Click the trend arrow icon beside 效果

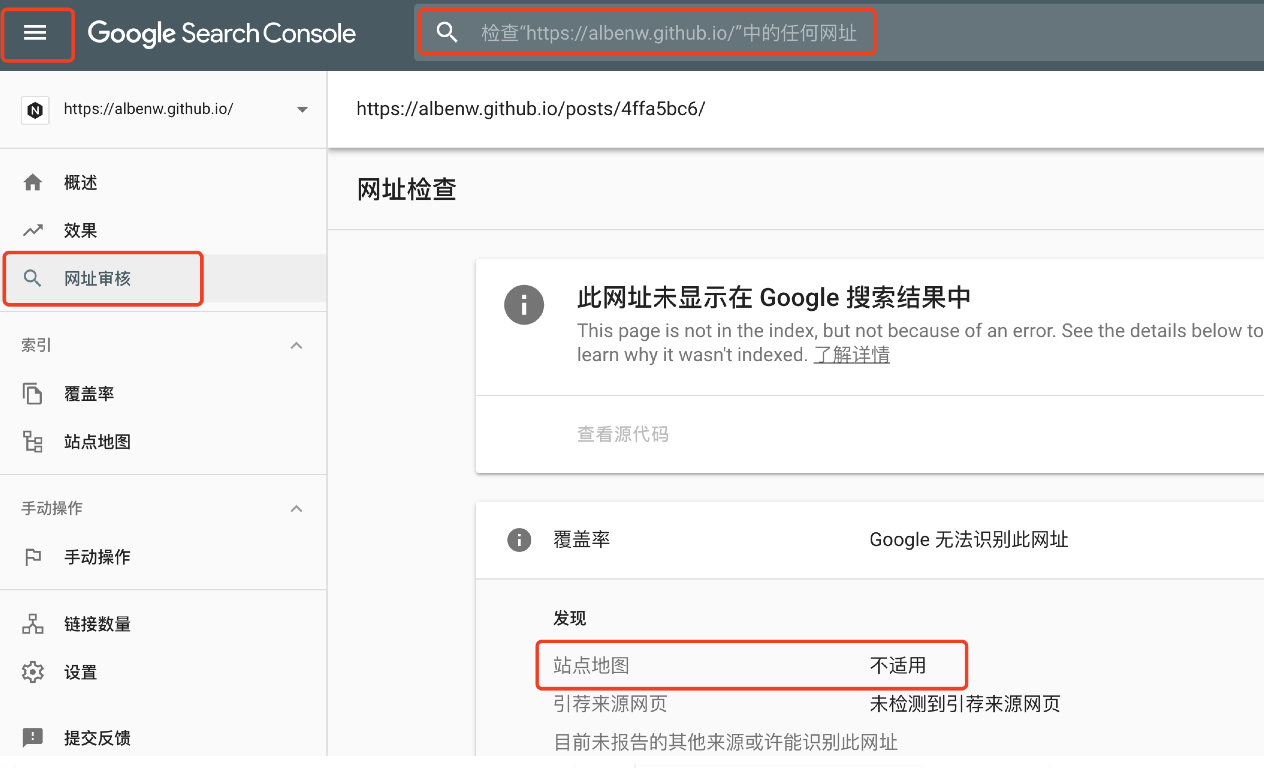point(33,231)
